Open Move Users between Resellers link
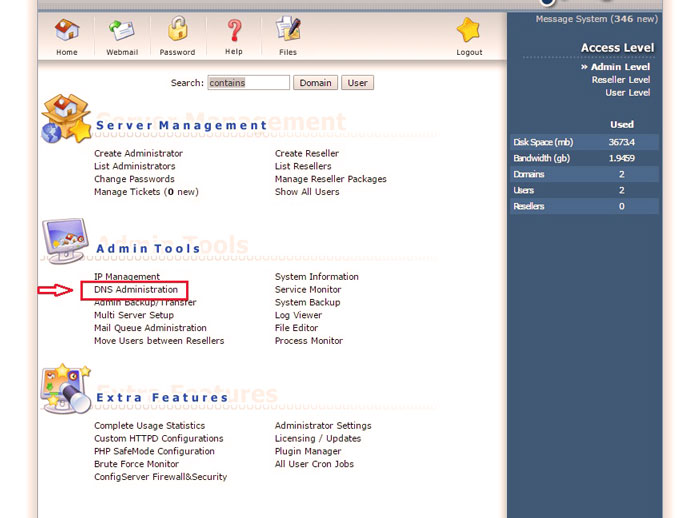The width and height of the screenshot is (685, 518). (x=159, y=341)
